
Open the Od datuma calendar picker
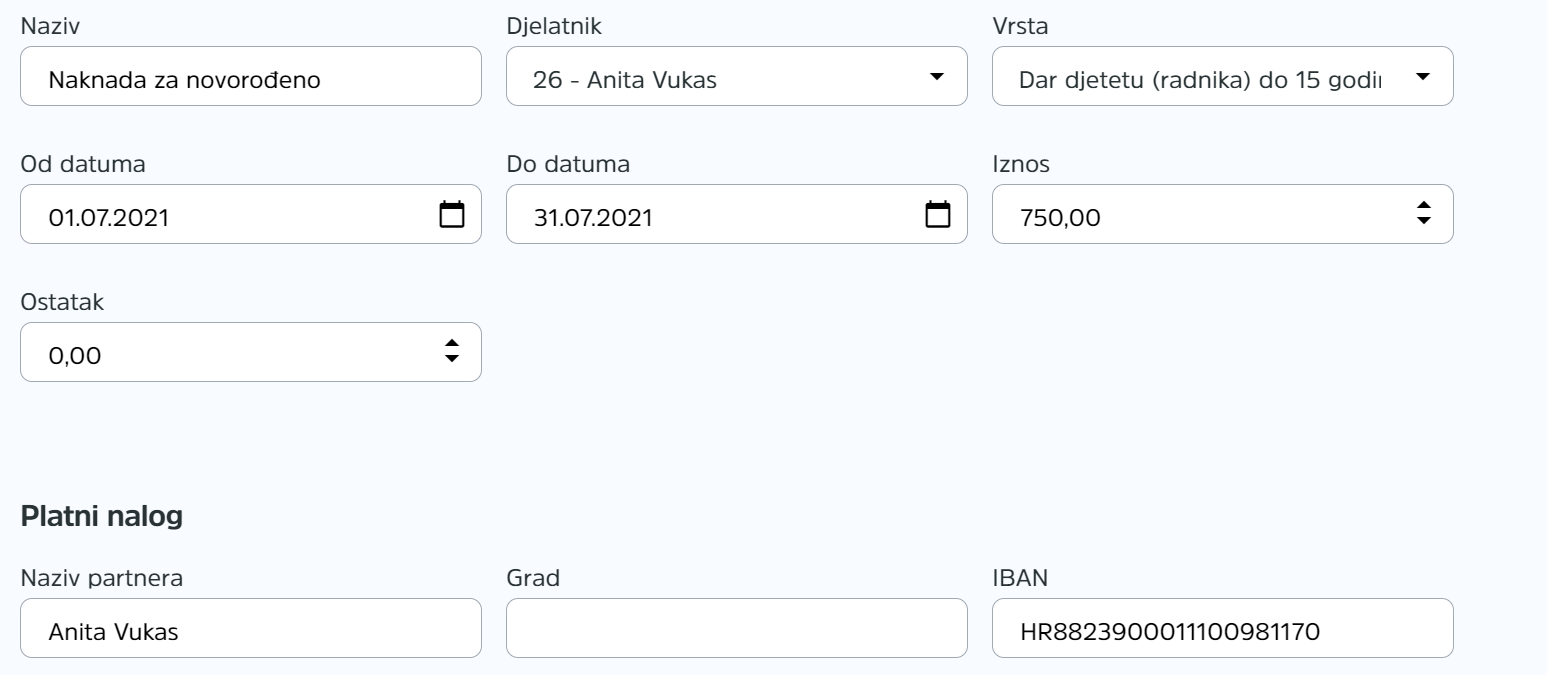point(452,214)
